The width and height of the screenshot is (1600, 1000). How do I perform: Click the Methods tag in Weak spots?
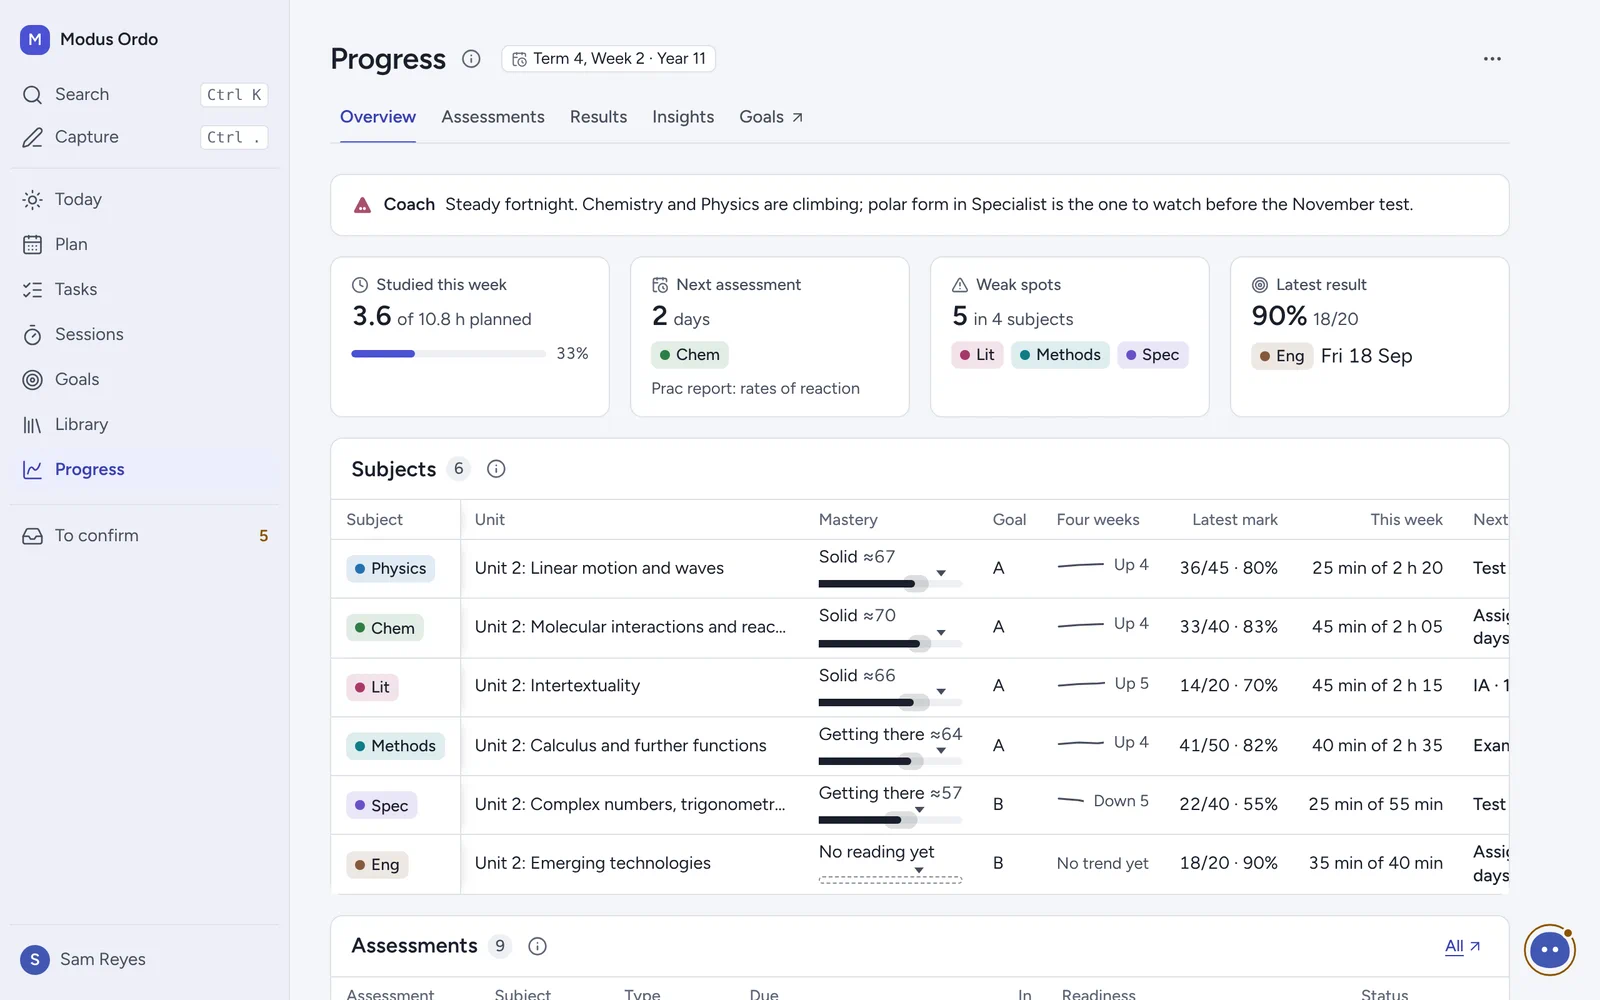point(1060,355)
